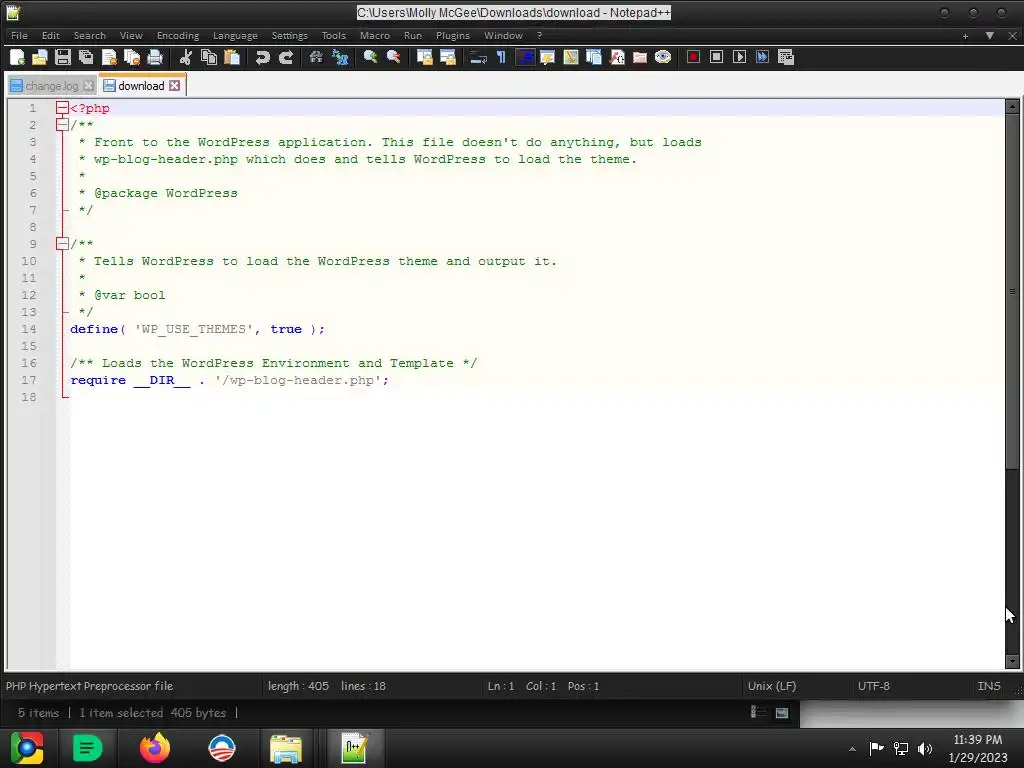Open the Edit menu
Image resolution: width=1024 pixels, height=768 pixels.
point(50,35)
